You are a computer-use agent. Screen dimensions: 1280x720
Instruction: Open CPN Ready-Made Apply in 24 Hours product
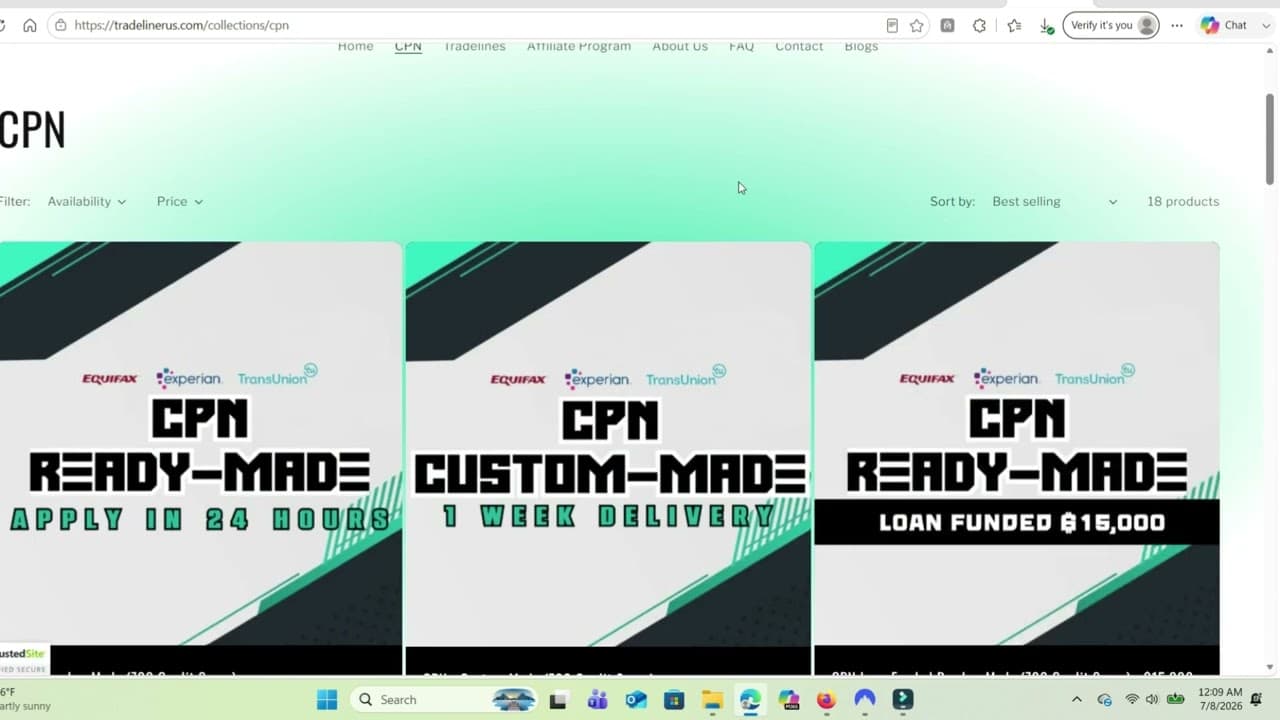(200, 458)
